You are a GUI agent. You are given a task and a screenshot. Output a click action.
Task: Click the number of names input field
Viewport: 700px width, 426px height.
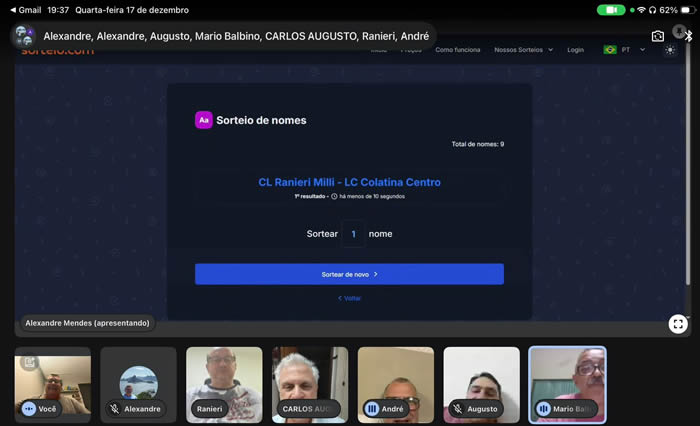click(353, 234)
